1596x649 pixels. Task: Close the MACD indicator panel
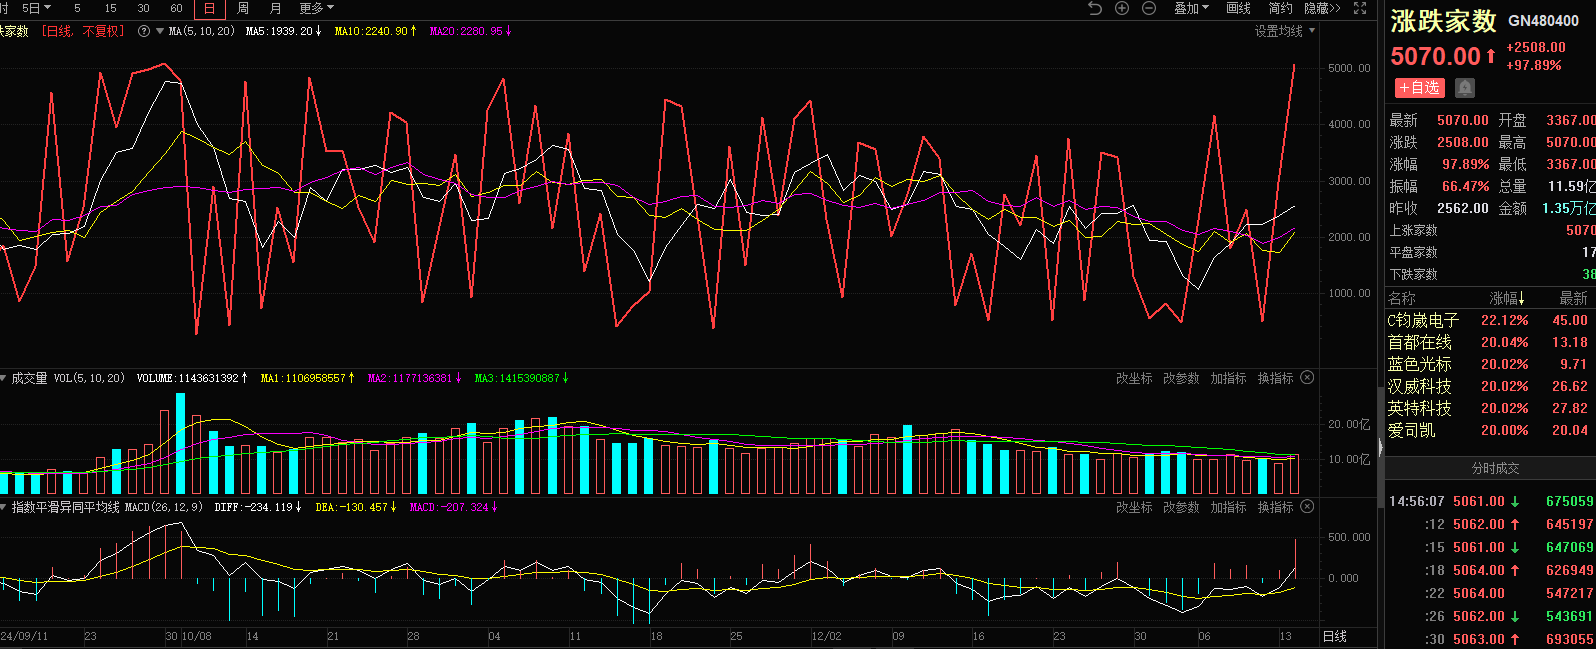pyautogui.click(x=1307, y=507)
